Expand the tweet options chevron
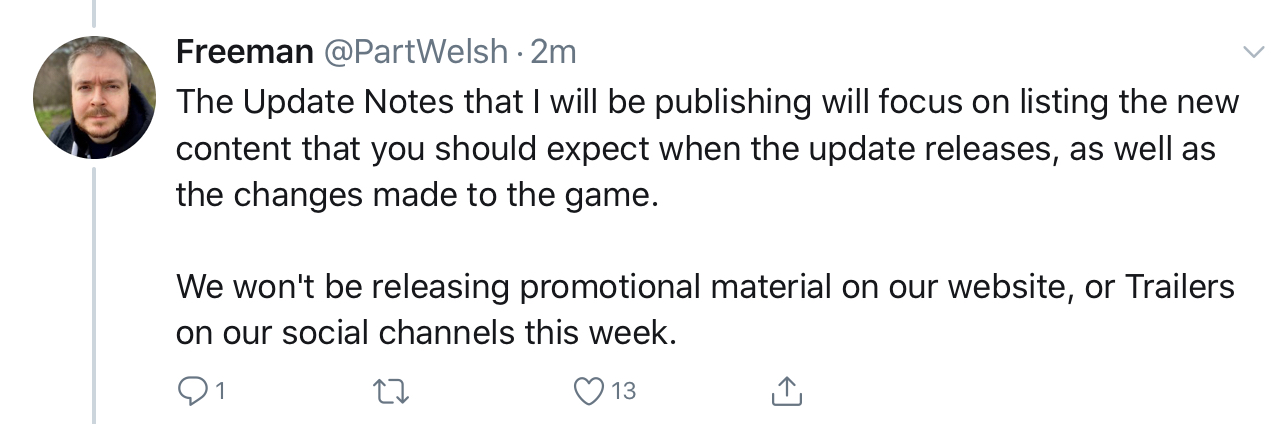Image resolution: width=1288 pixels, height=424 pixels. [1252, 51]
